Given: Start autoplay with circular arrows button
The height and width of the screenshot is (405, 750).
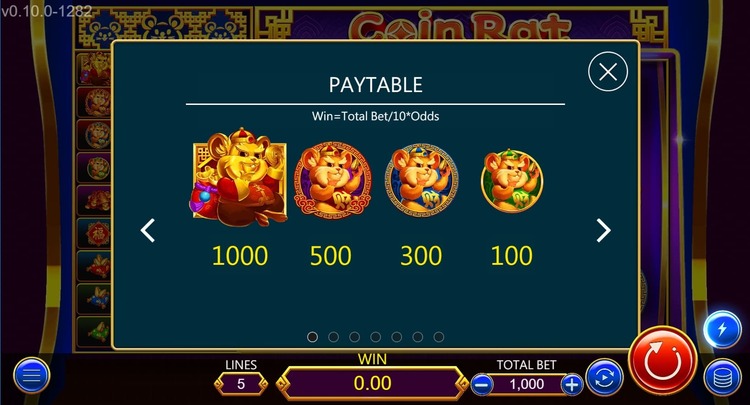Looking at the screenshot, I should (605, 377).
